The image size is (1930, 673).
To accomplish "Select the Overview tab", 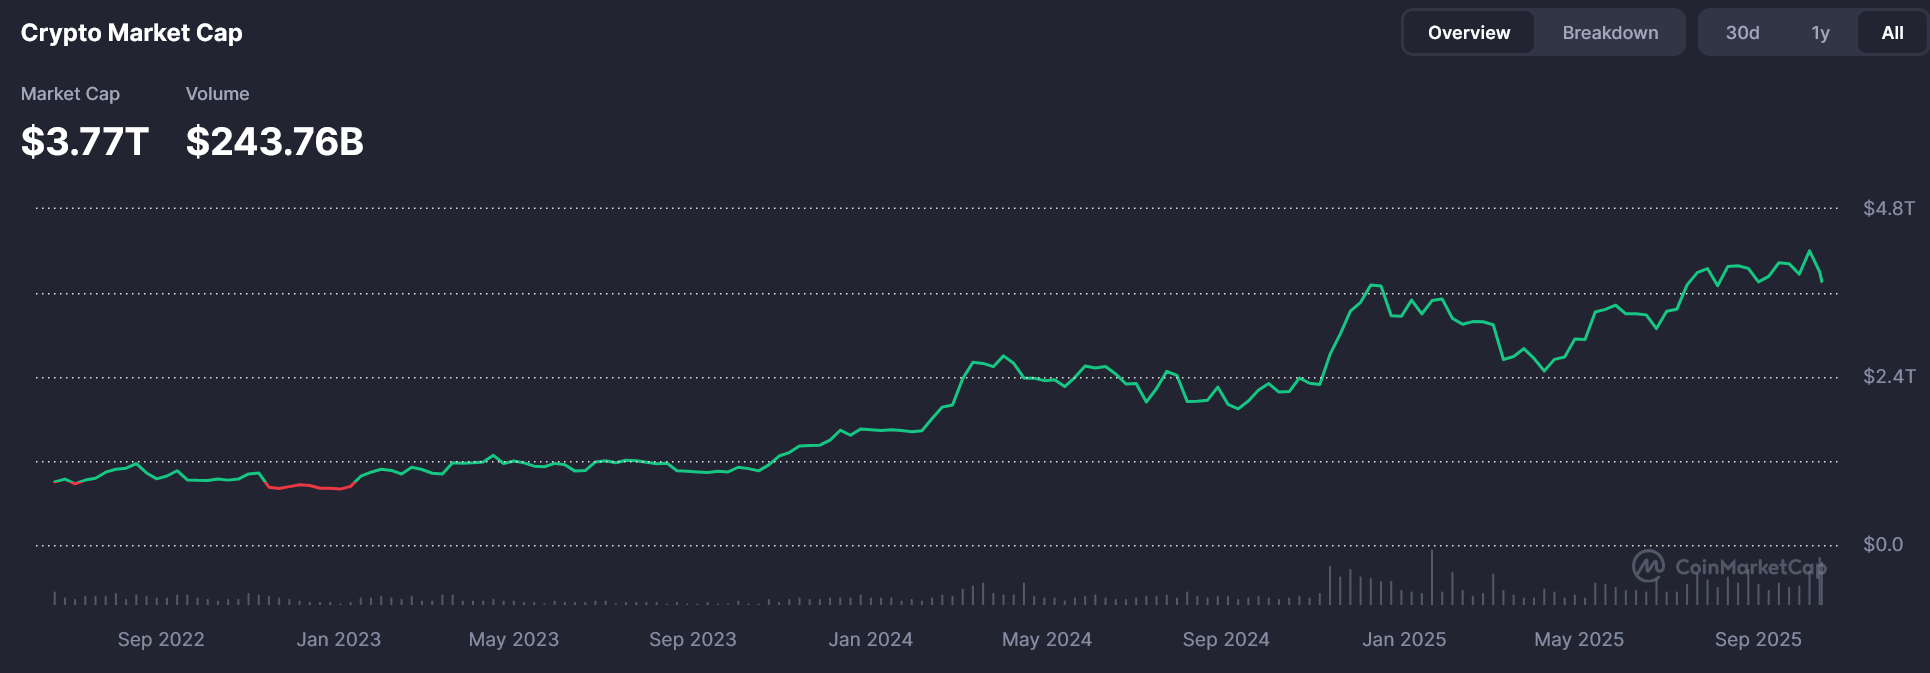I will pos(1468,33).
